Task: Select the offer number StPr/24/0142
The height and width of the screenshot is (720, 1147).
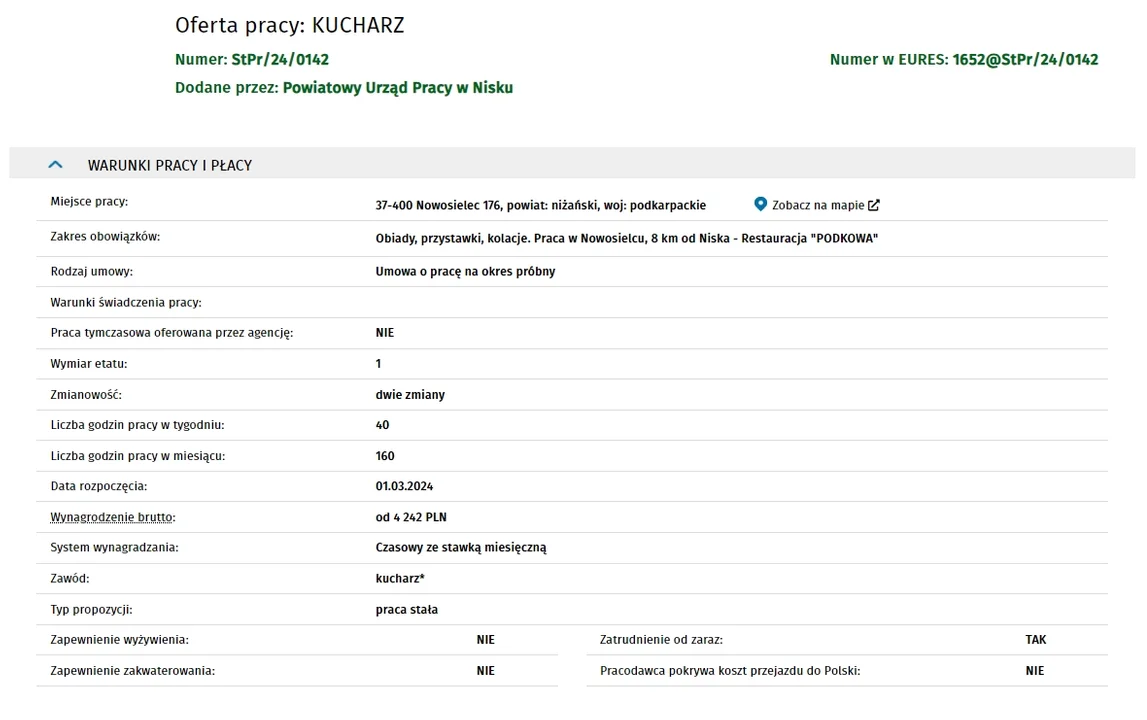Action: coord(280,60)
